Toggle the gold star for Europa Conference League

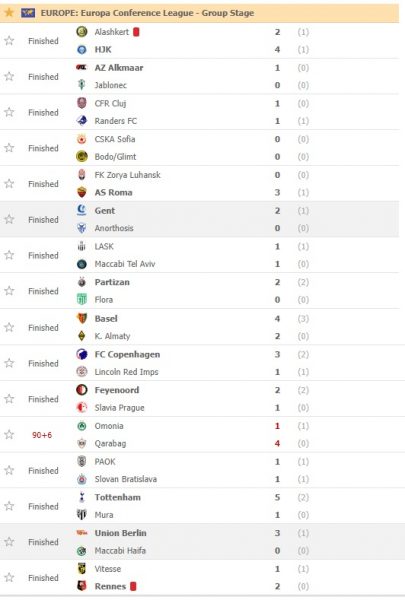tap(9, 13)
